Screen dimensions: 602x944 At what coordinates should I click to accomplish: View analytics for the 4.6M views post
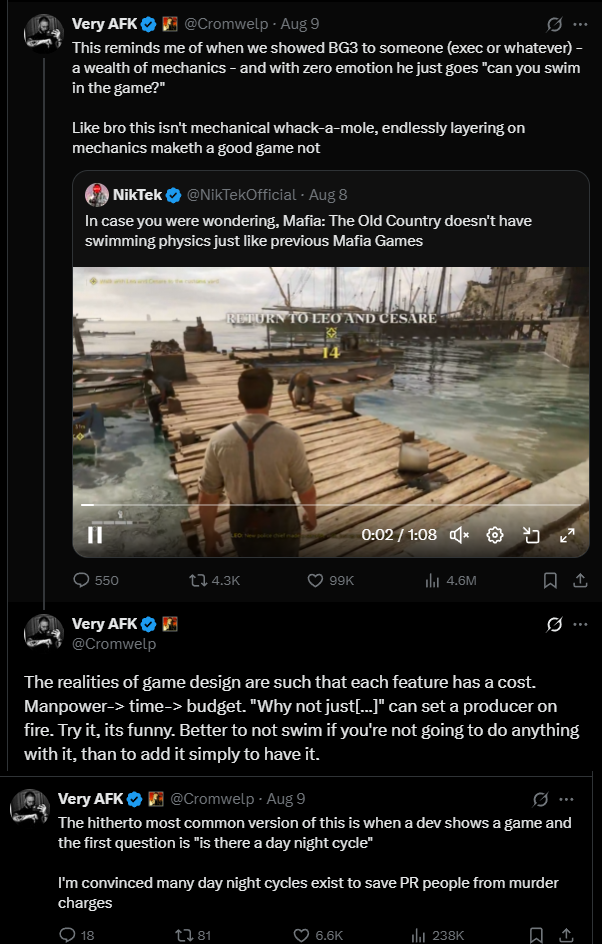[434, 580]
